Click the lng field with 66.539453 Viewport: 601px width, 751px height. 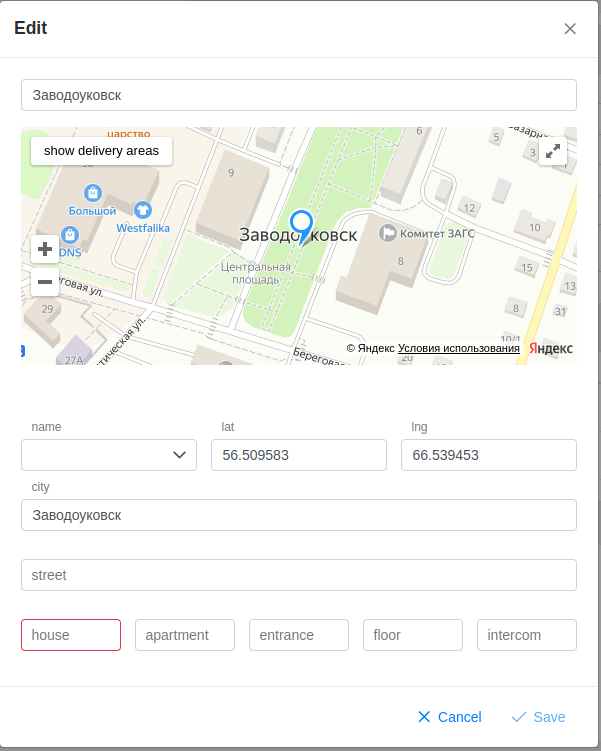tap(489, 455)
